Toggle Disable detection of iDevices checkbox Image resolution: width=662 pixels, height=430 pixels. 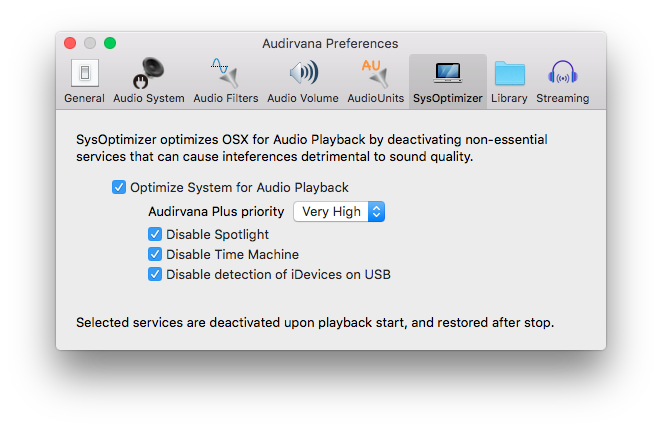pyautogui.click(x=155, y=274)
